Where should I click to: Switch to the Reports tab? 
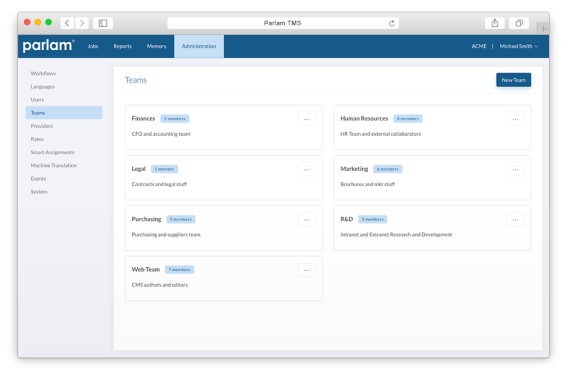click(x=122, y=46)
